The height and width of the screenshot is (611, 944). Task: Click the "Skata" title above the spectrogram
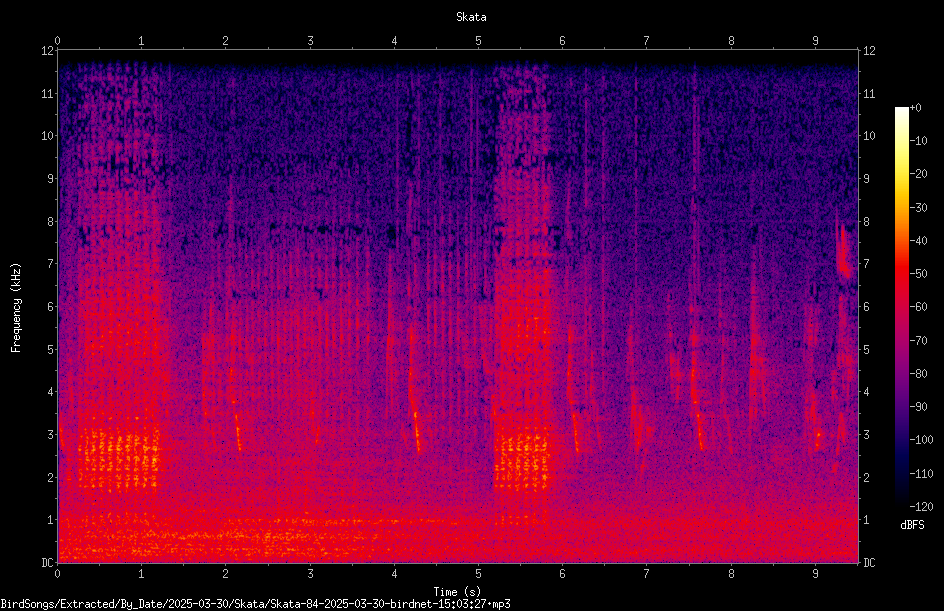[x=471, y=17]
